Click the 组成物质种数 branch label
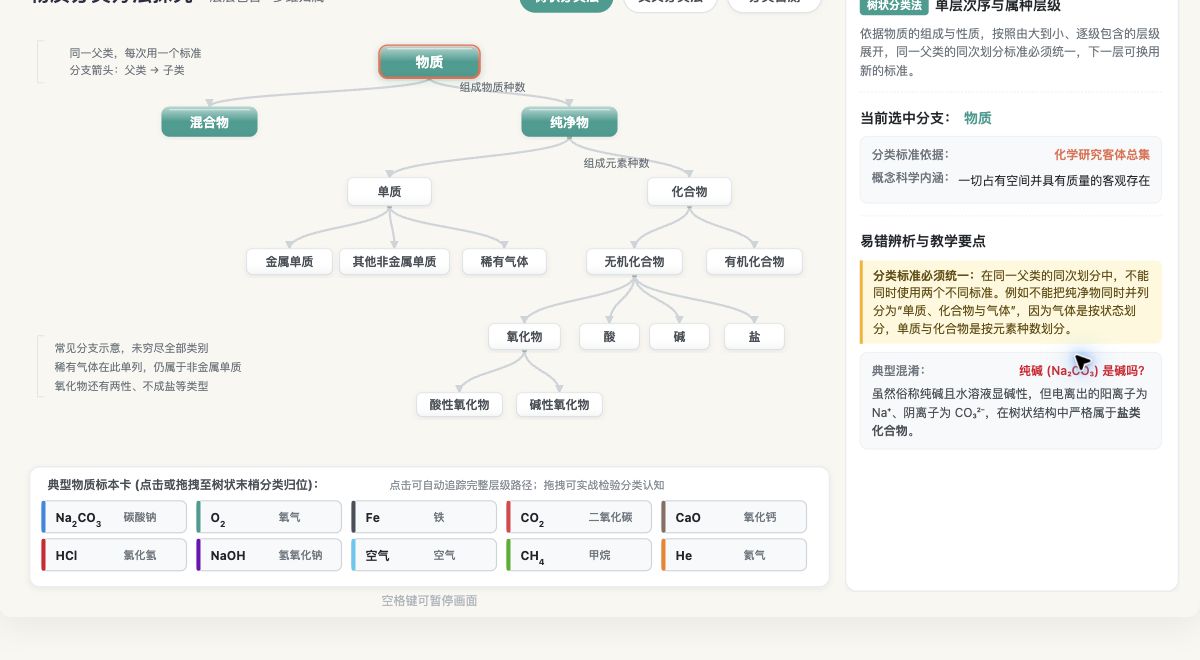The height and width of the screenshot is (660, 1200). (x=492, y=88)
